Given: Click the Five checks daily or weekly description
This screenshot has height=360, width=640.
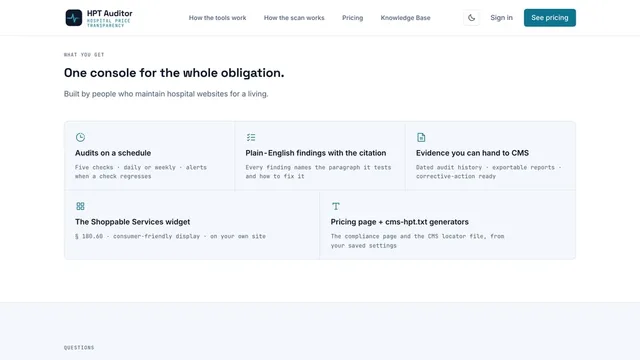Looking at the screenshot, I should [x=141, y=172].
